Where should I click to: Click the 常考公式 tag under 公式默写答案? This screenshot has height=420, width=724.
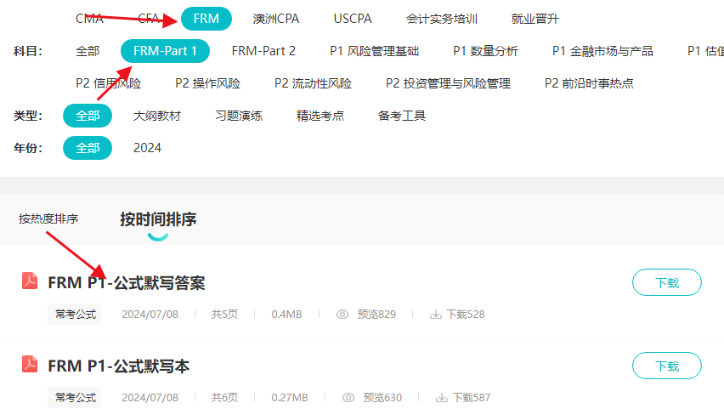click(76, 314)
